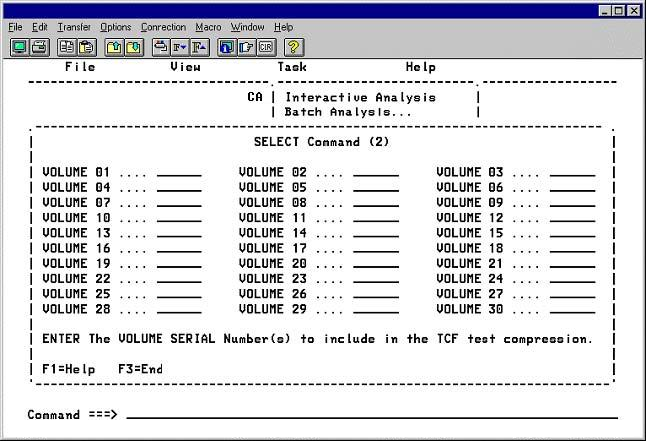Click the VOLUME 20 entry field

pos(376,264)
